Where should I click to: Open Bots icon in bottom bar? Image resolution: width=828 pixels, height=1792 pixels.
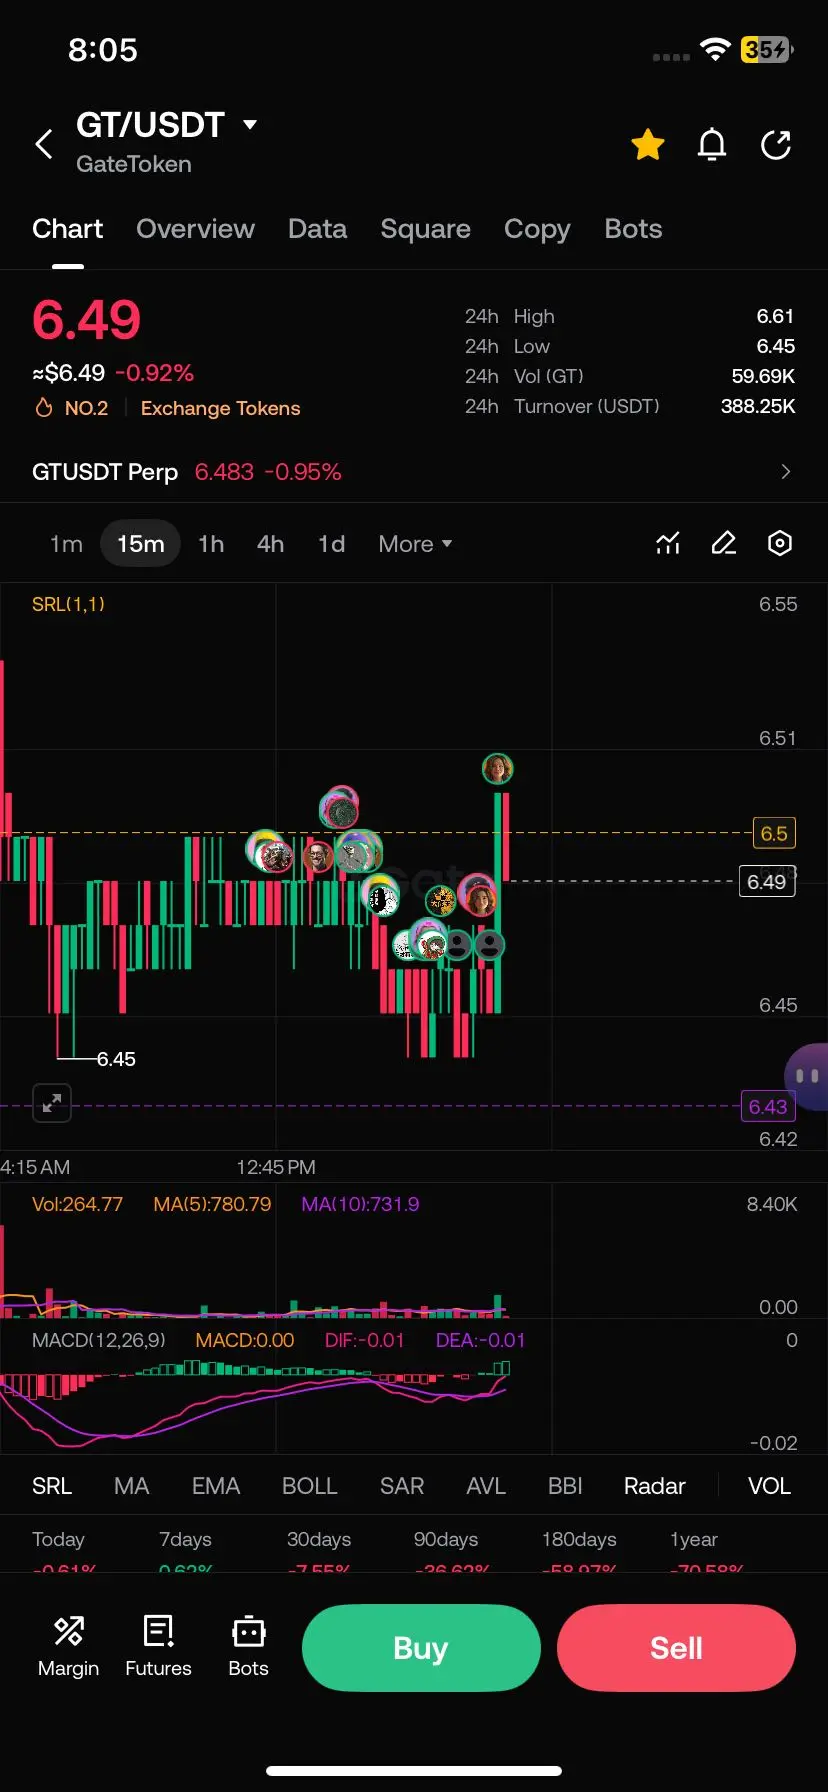[248, 1646]
